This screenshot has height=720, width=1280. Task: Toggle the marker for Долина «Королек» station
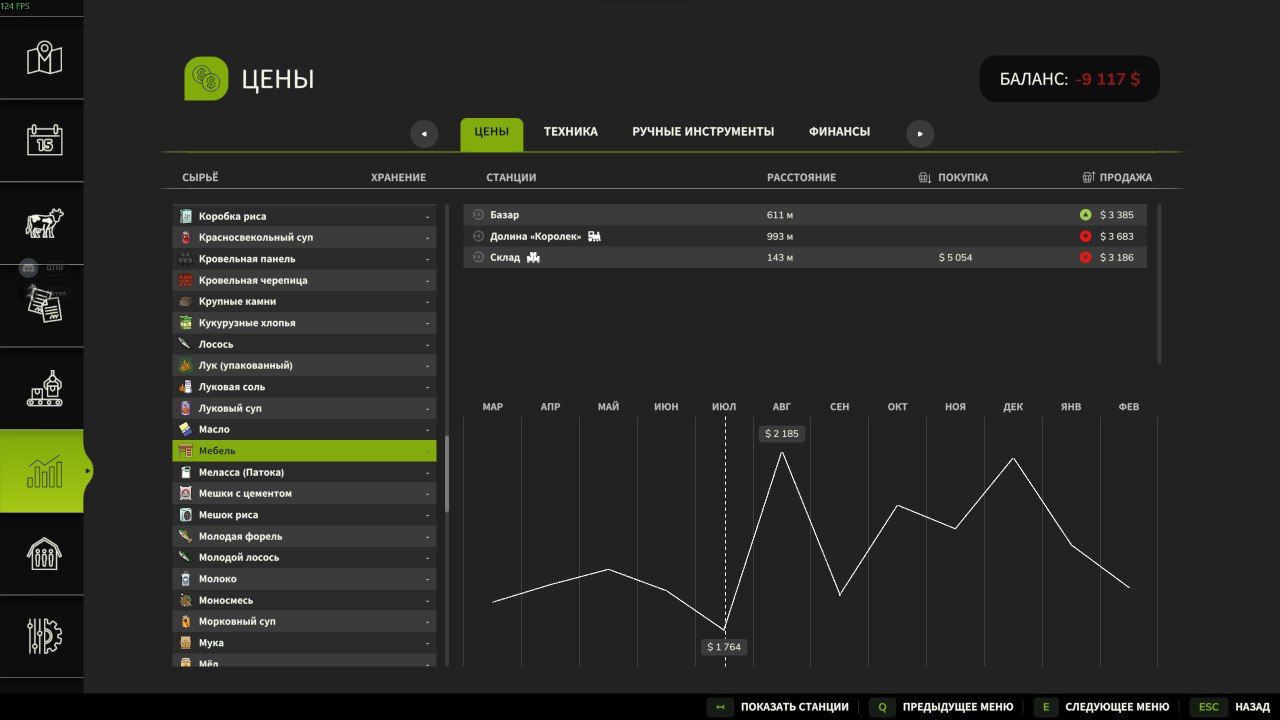point(478,235)
